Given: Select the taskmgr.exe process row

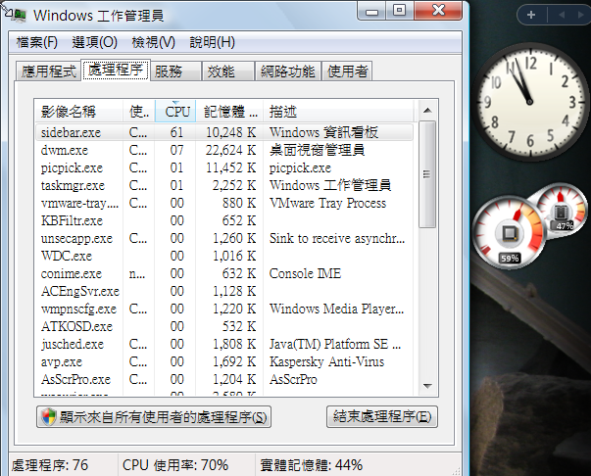Looking at the screenshot, I should pyautogui.click(x=224, y=185).
